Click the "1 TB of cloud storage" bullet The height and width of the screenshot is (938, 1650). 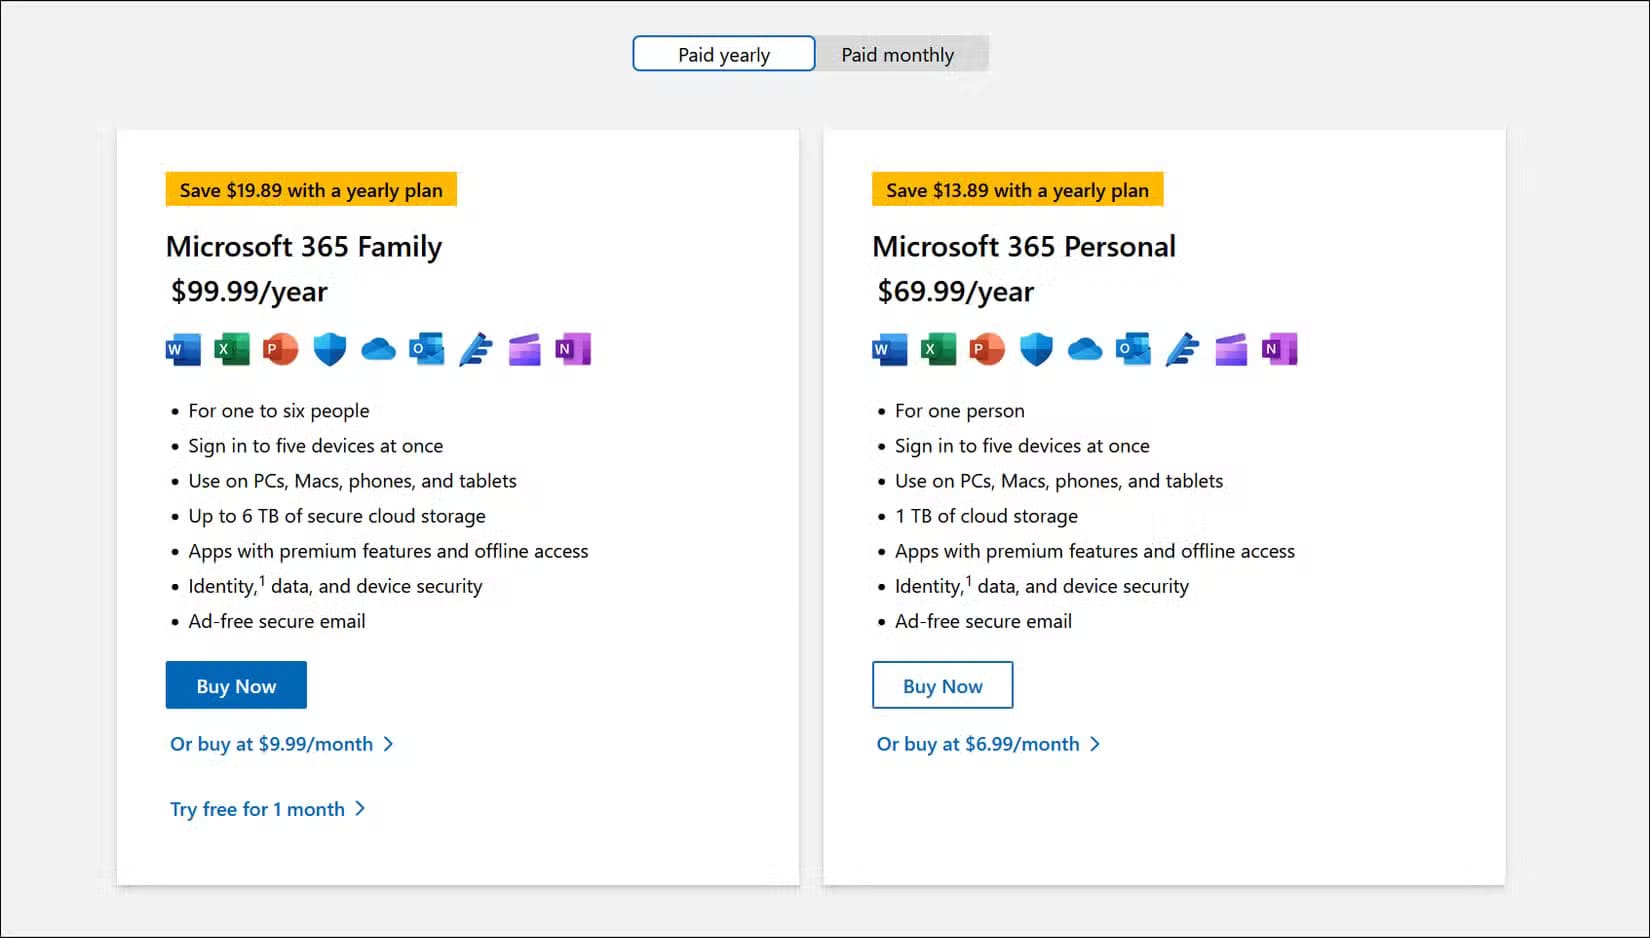coord(987,516)
